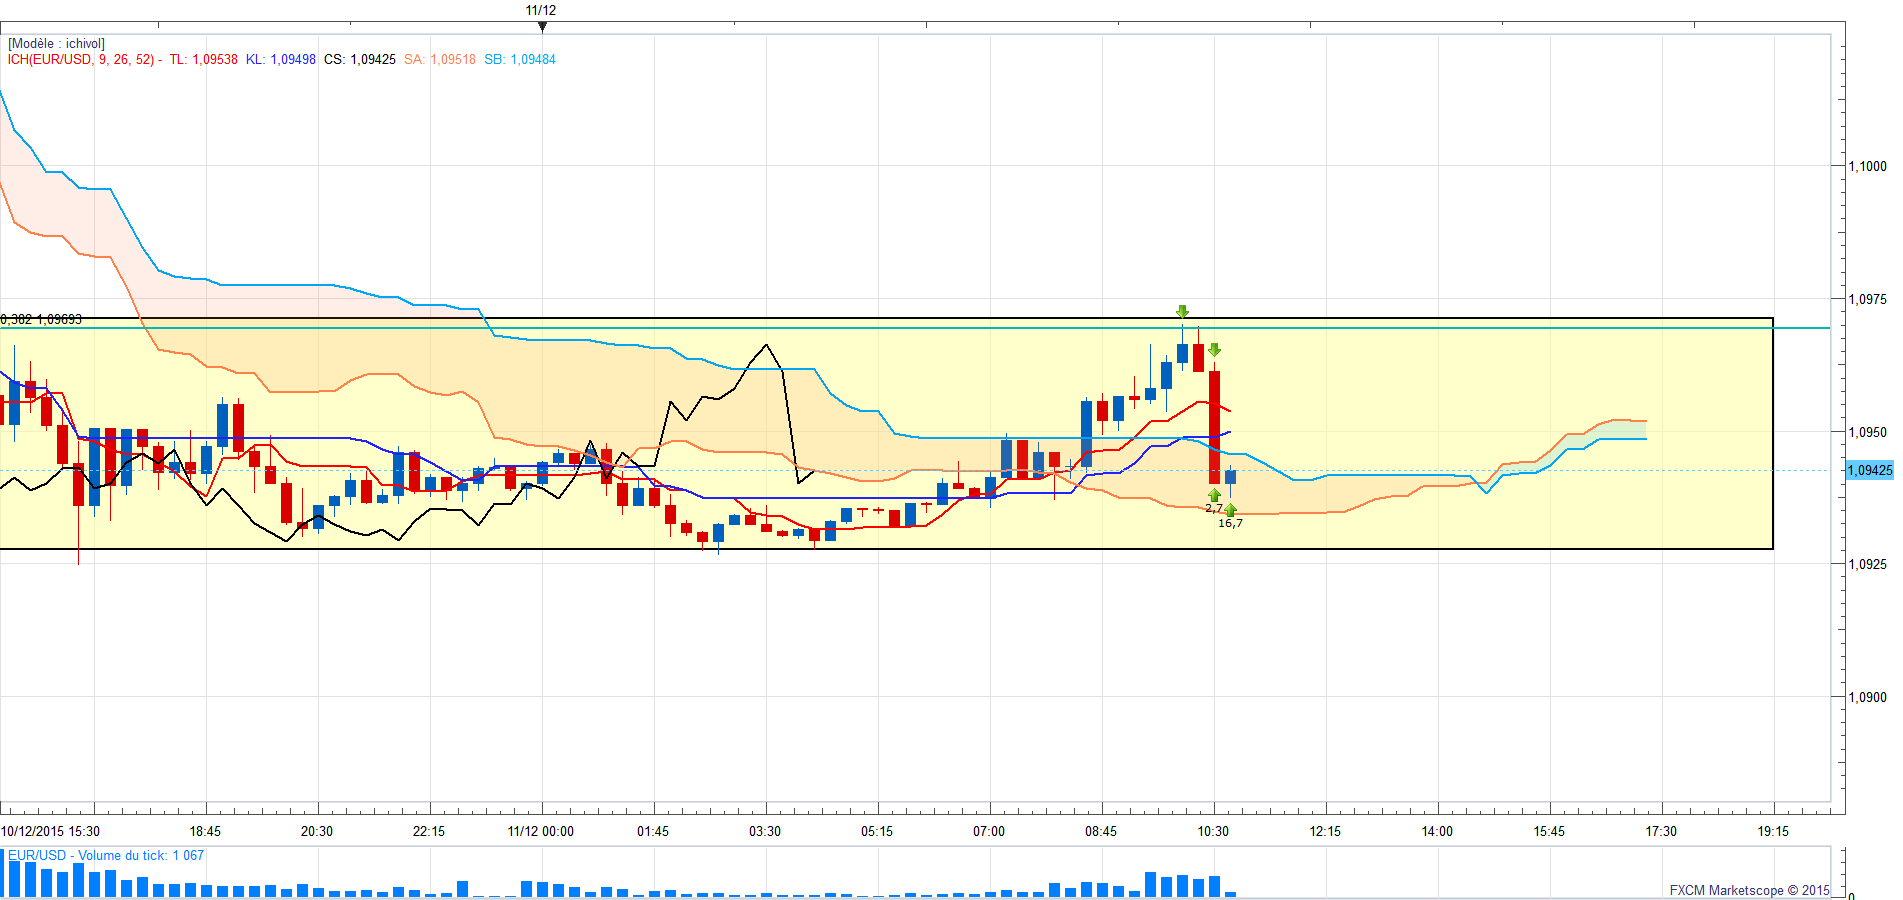Click the 11/12 00:00 time axis label
The width and height of the screenshot is (1903, 900).
pos(541,832)
